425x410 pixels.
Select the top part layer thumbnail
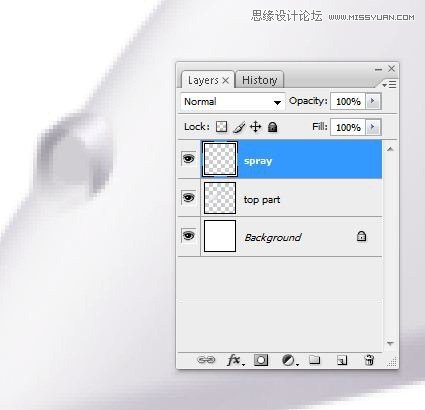[x=220, y=198]
